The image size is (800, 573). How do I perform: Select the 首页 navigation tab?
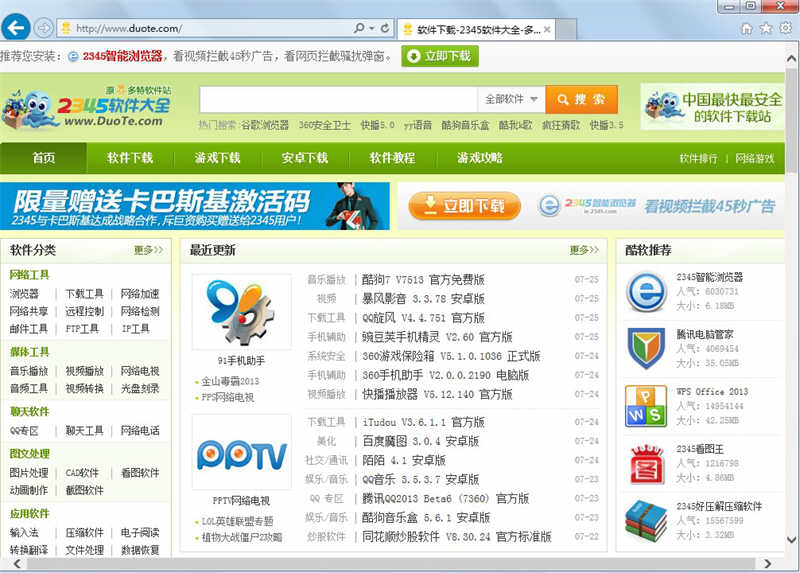click(x=44, y=158)
